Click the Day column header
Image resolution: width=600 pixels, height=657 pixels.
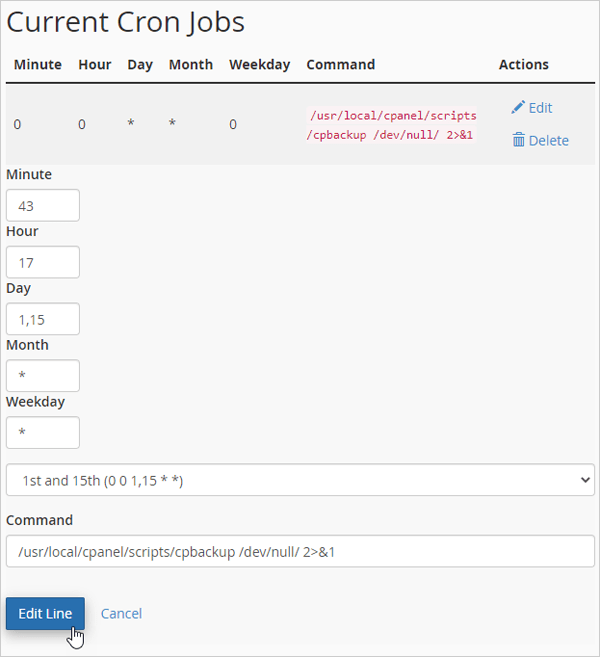tap(140, 65)
